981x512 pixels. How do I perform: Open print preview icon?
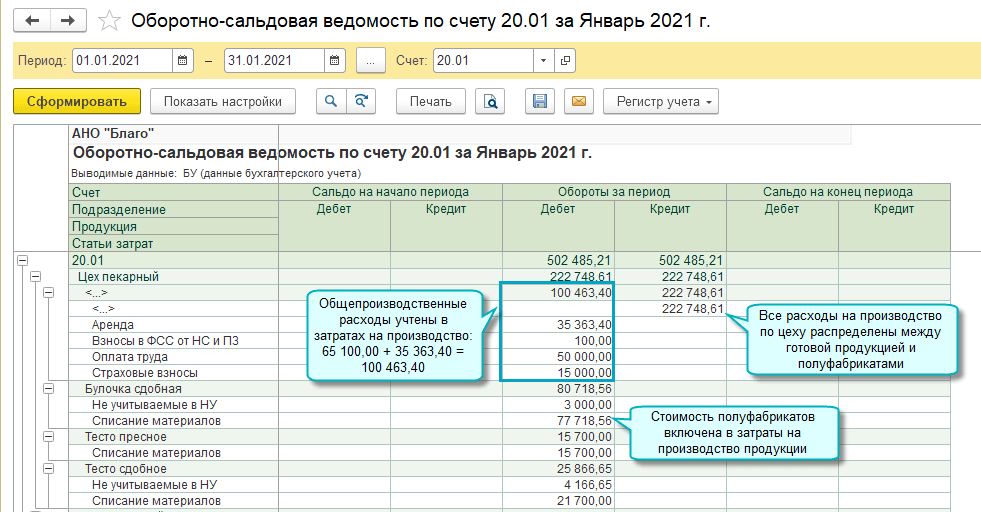click(490, 101)
